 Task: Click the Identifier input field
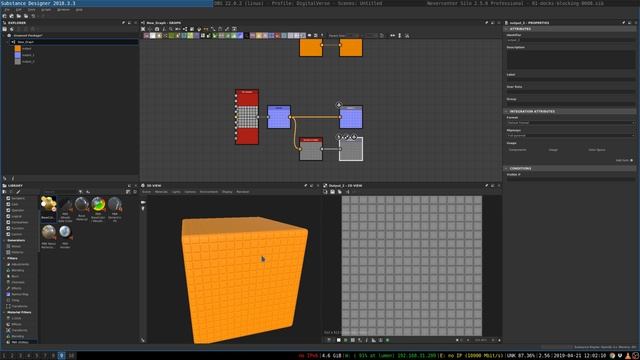click(571, 40)
